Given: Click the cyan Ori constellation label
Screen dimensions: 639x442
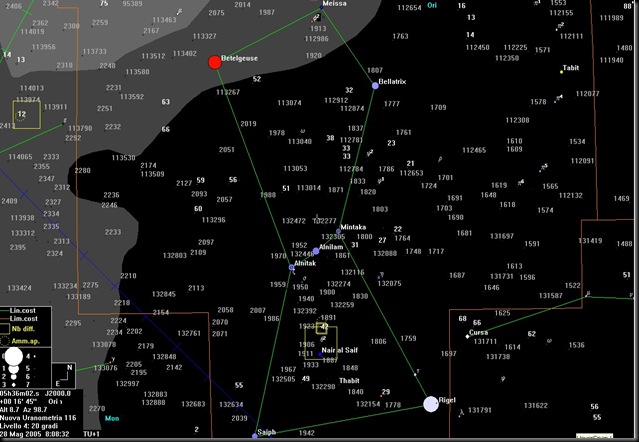Looking at the screenshot, I should tap(432, 5).
